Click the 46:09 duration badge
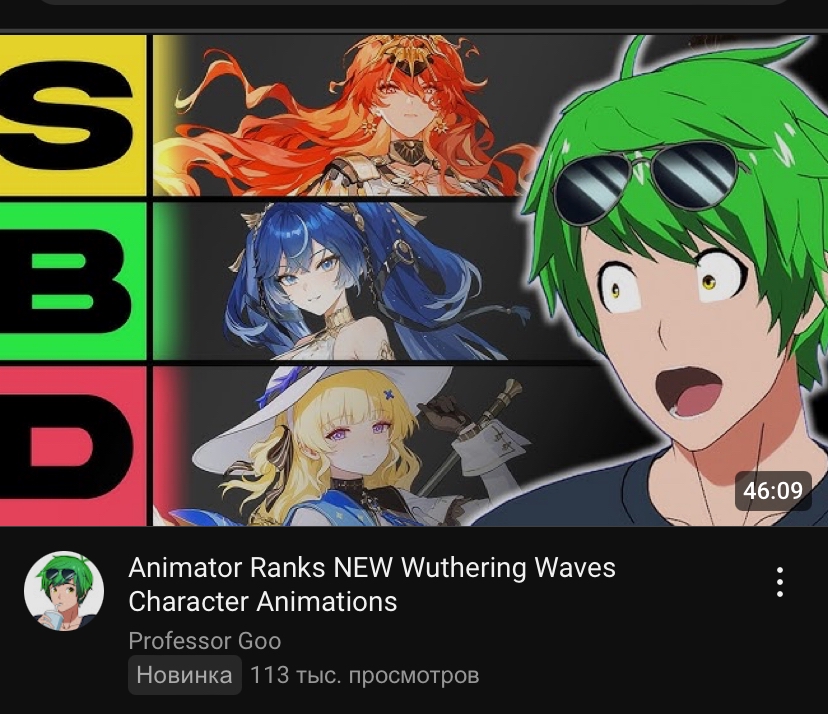The width and height of the screenshot is (828, 714). tap(773, 491)
